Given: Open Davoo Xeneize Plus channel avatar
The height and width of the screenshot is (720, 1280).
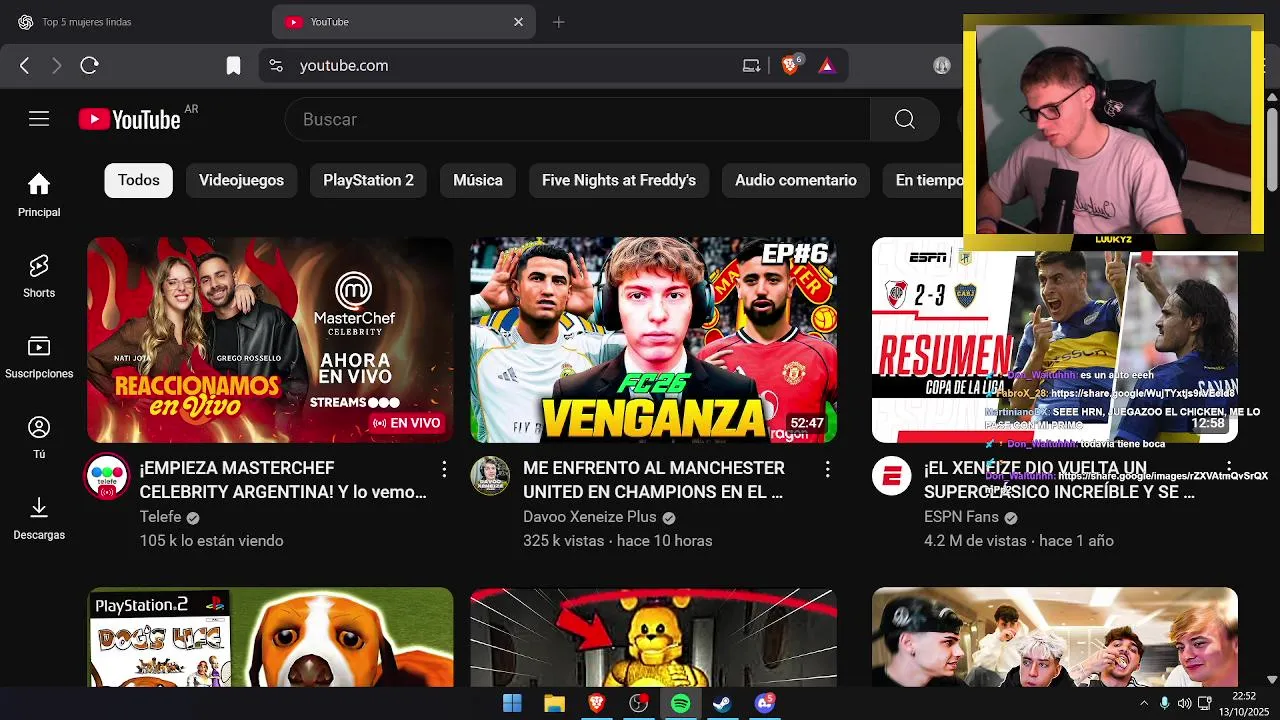Looking at the screenshot, I should (x=490, y=476).
